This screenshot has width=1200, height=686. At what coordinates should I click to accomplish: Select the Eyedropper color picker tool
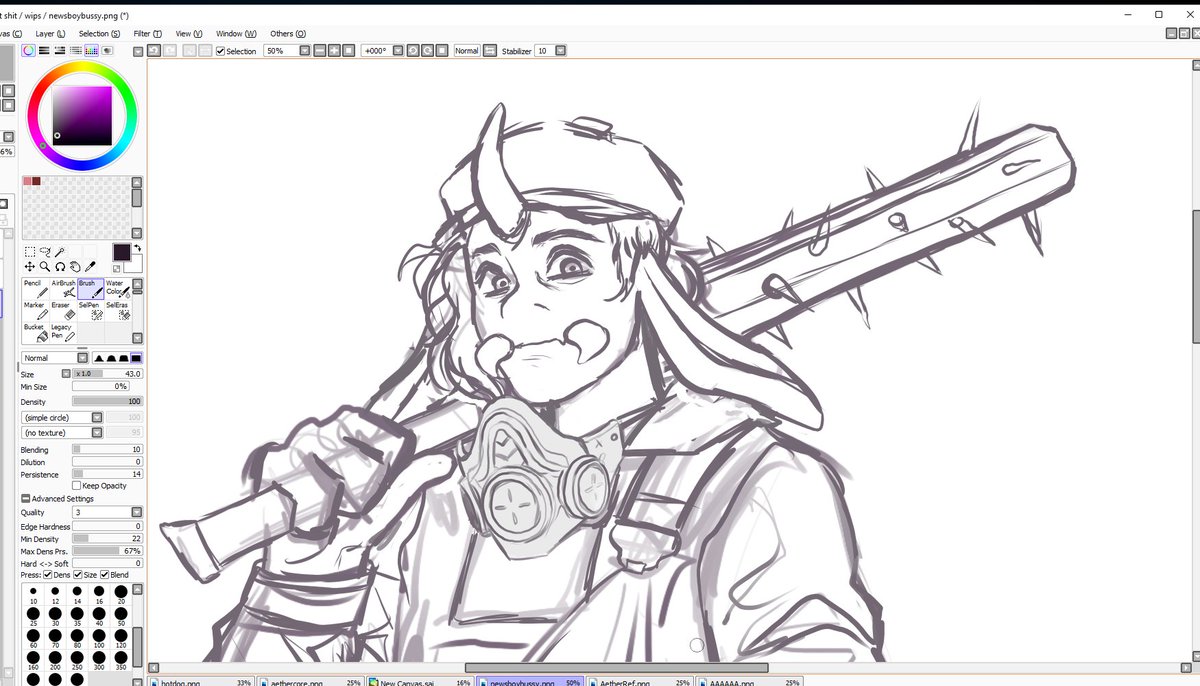click(90, 266)
